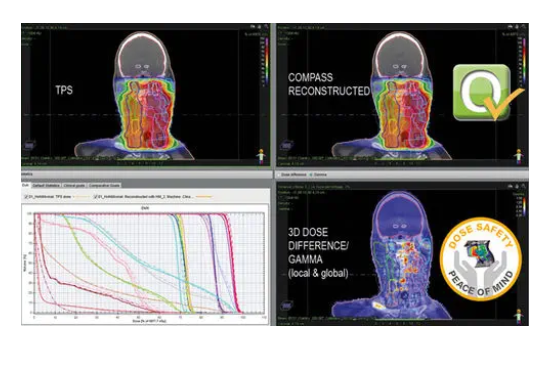
Task: Toggle the TPS dose curve checkbox
Action: pyautogui.click(x=26, y=197)
